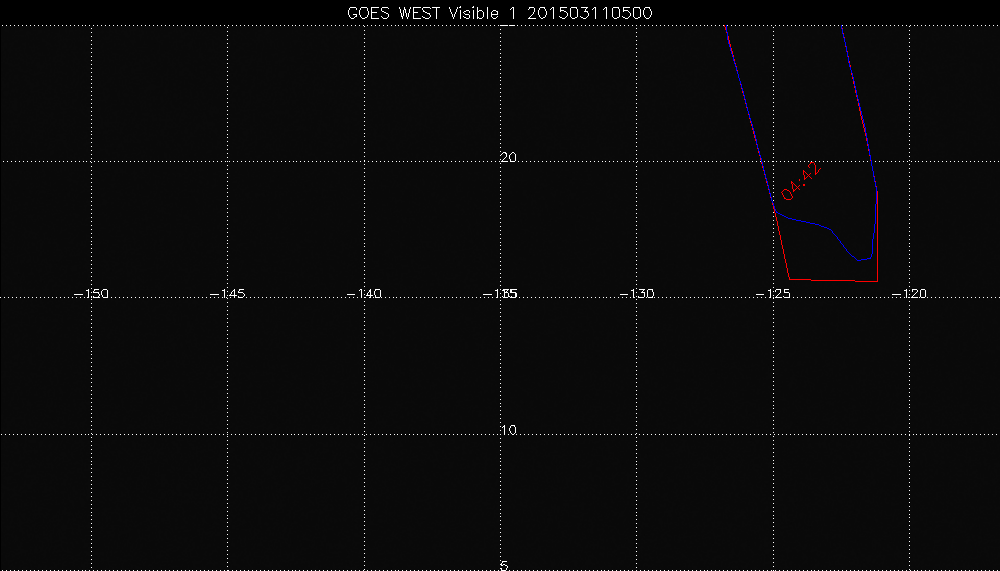Click the -130 longitude label

pyautogui.click(x=637, y=294)
